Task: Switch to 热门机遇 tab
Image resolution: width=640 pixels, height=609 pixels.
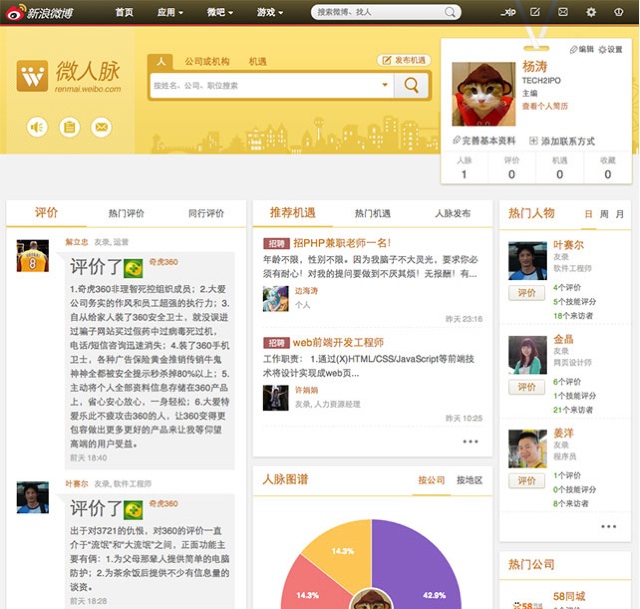Action: 373,213
